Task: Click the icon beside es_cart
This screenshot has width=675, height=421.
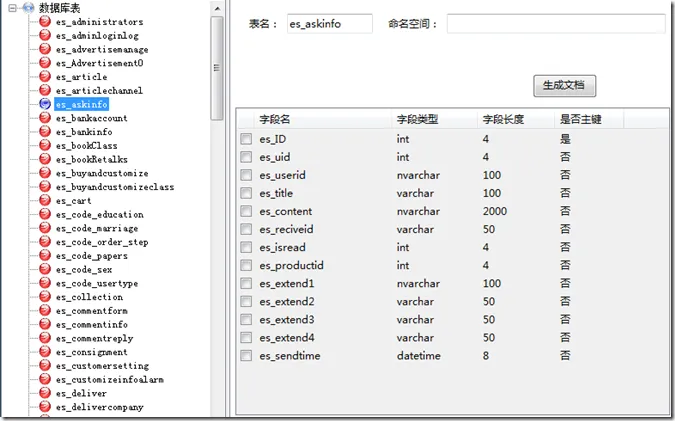Action: [45, 200]
